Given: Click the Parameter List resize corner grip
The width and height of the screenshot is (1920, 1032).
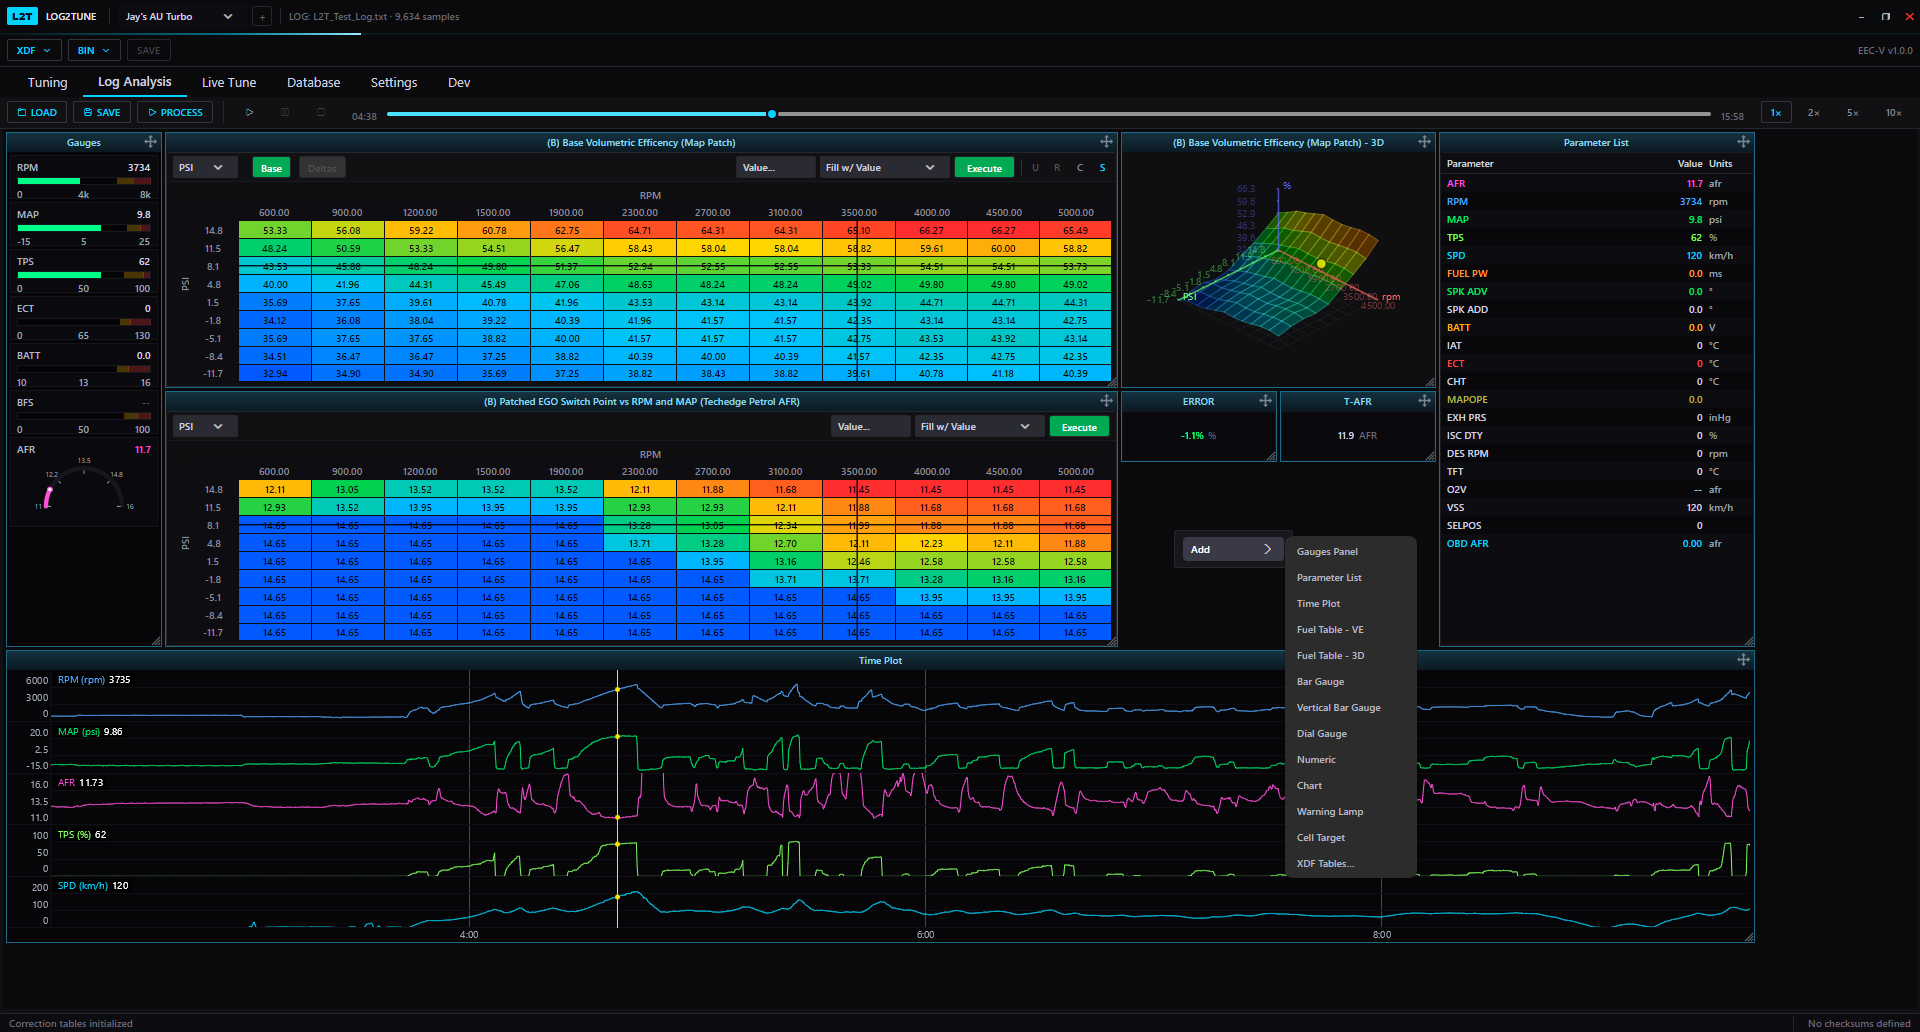Looking at the screenshot, I should tap(1749, 641).
